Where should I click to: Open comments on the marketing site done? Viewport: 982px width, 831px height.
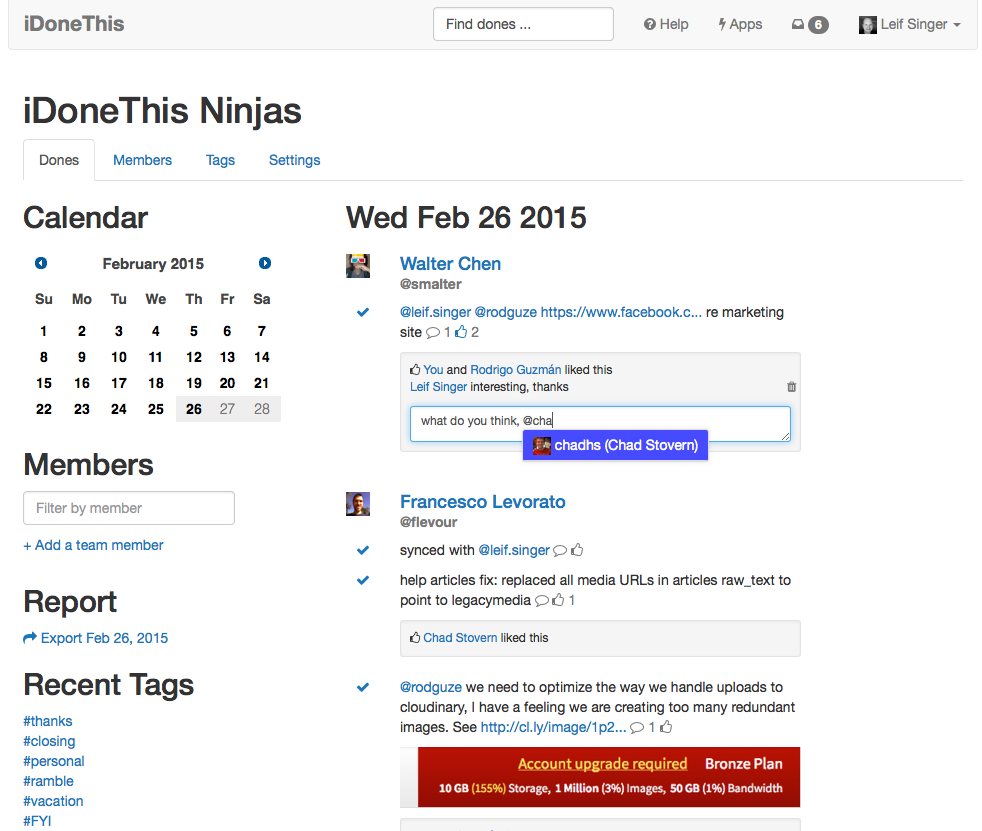[433, 333]
